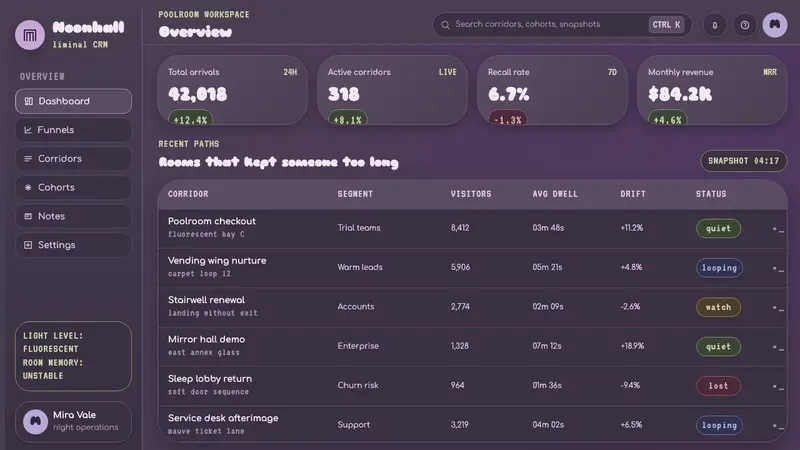
Task: Open the top-right user avatar
Action: click(774, 24)
